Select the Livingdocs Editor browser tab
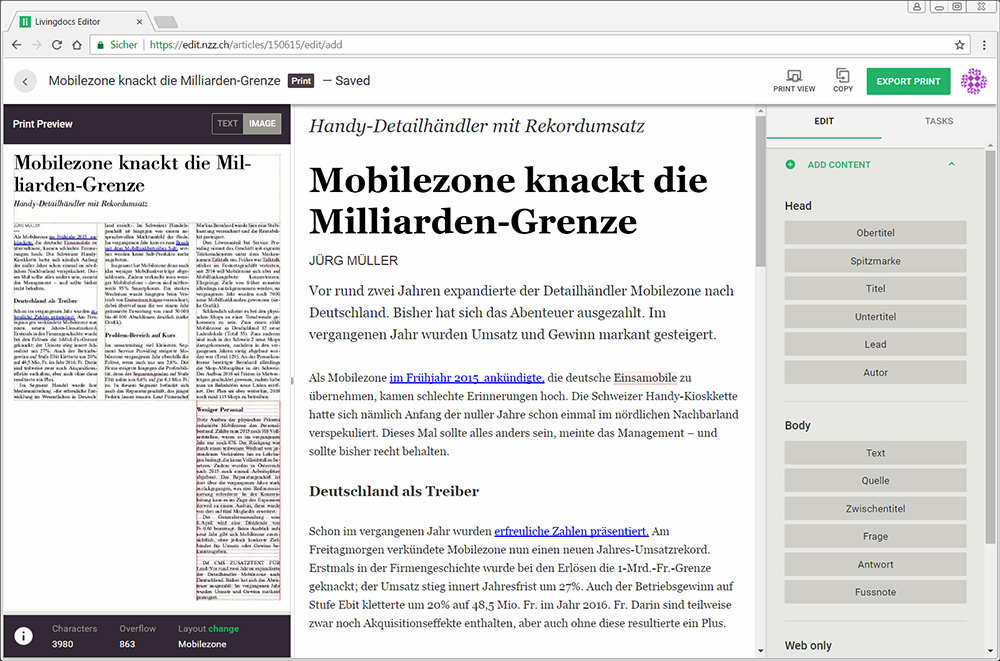The height and width of the screenshot is (661, 1000). coord(78,22)
